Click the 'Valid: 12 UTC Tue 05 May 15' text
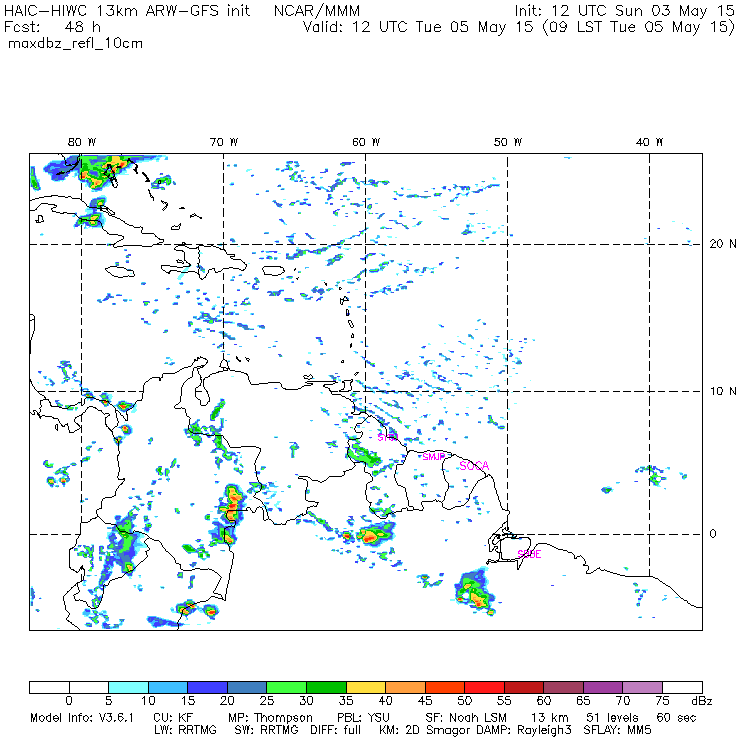740x740 pixels. (x=418, y=27)
